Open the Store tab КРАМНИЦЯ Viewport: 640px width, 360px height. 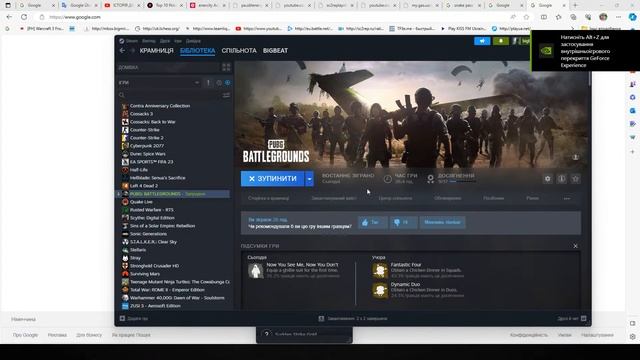(x=156, y=51)
